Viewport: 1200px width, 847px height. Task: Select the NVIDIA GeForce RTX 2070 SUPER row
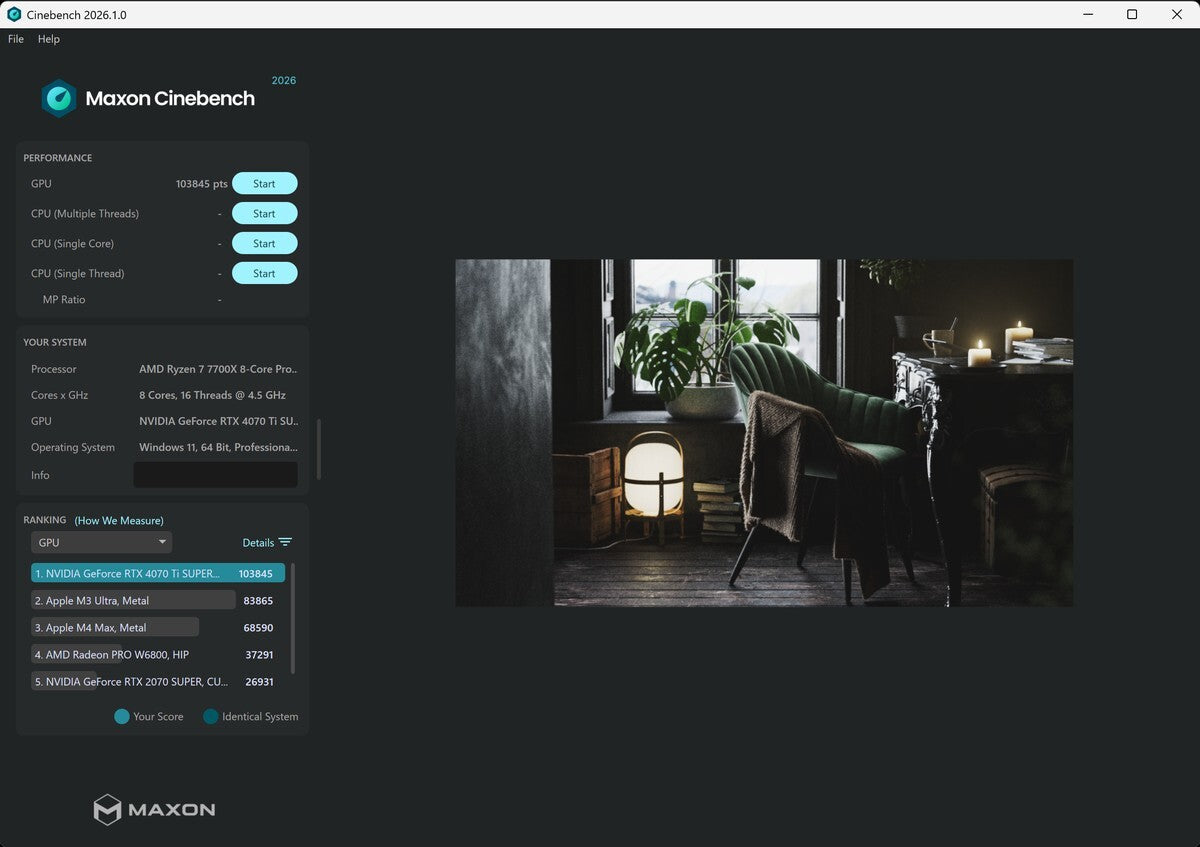158,681
